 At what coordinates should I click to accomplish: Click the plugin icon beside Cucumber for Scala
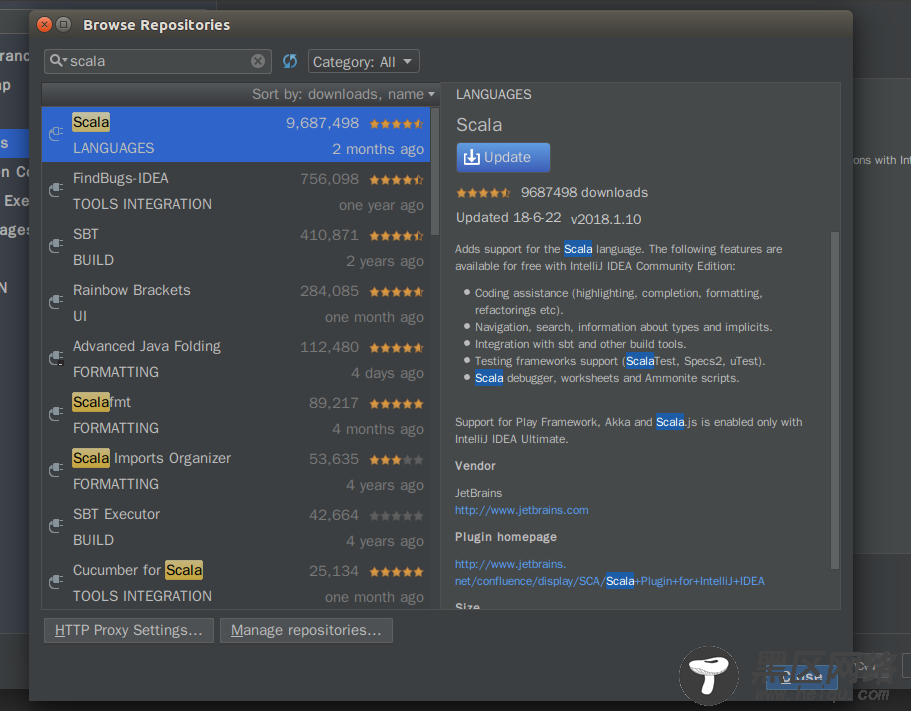[56, 581]
